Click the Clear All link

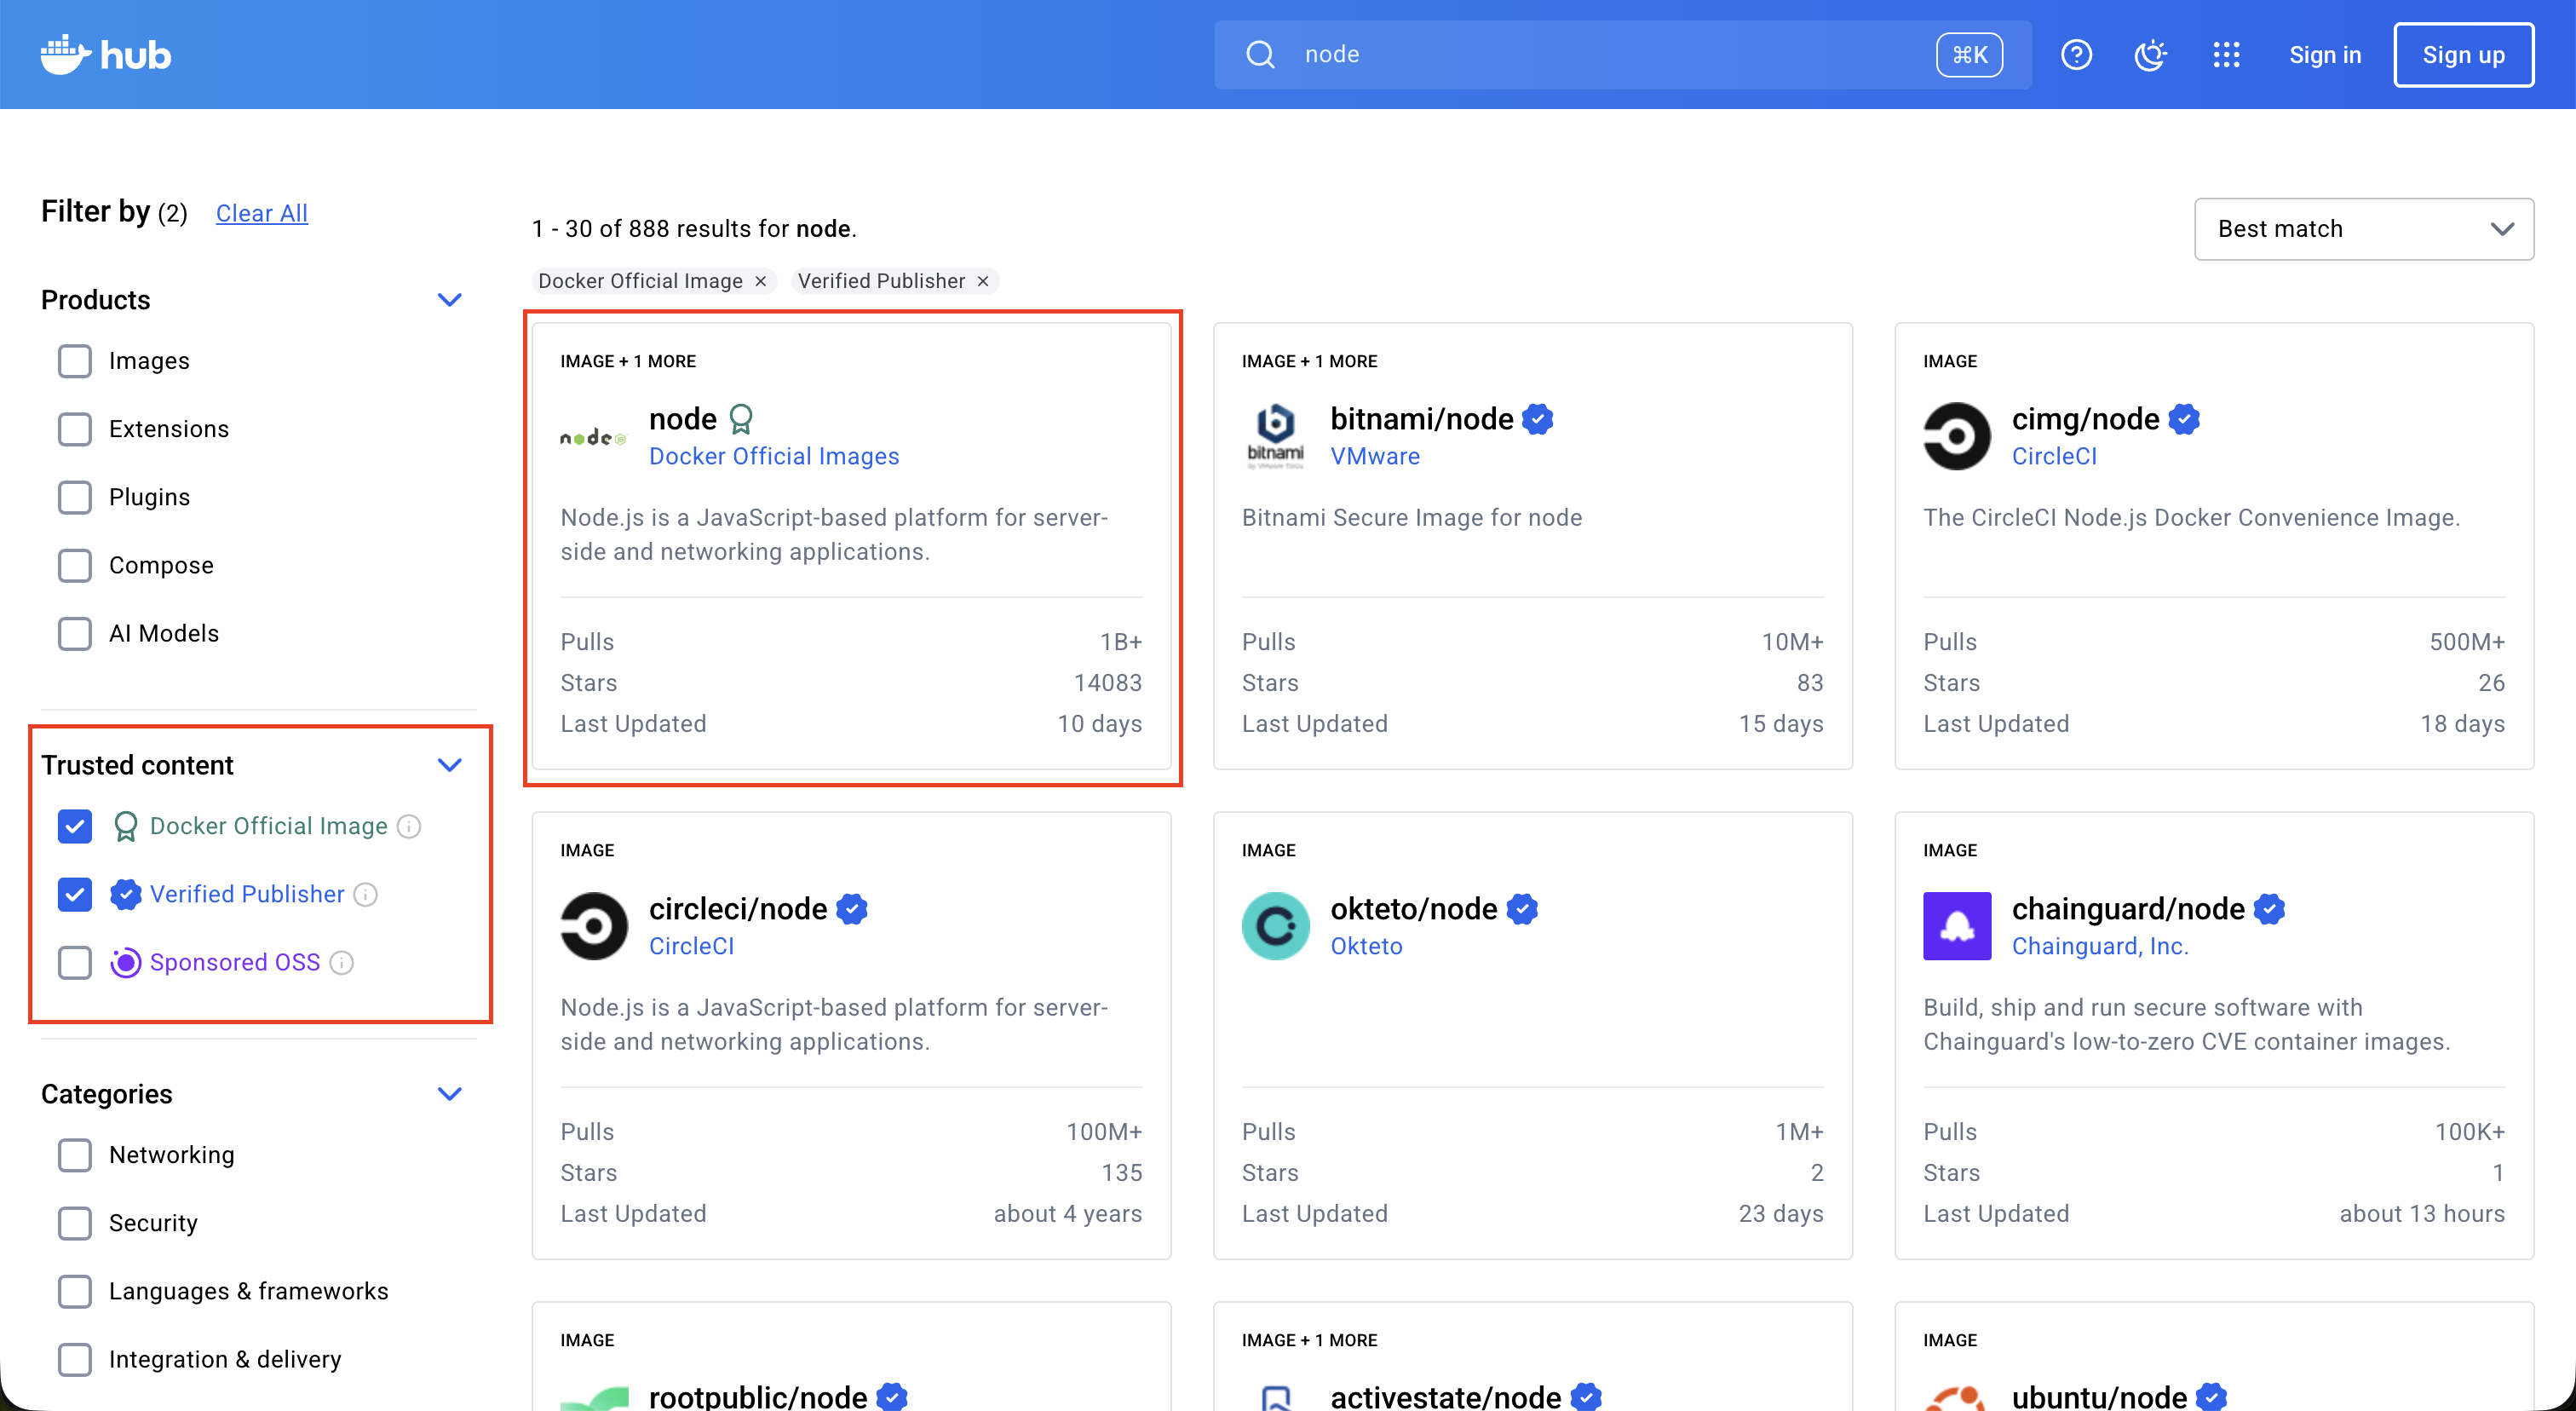pos(261,212)
